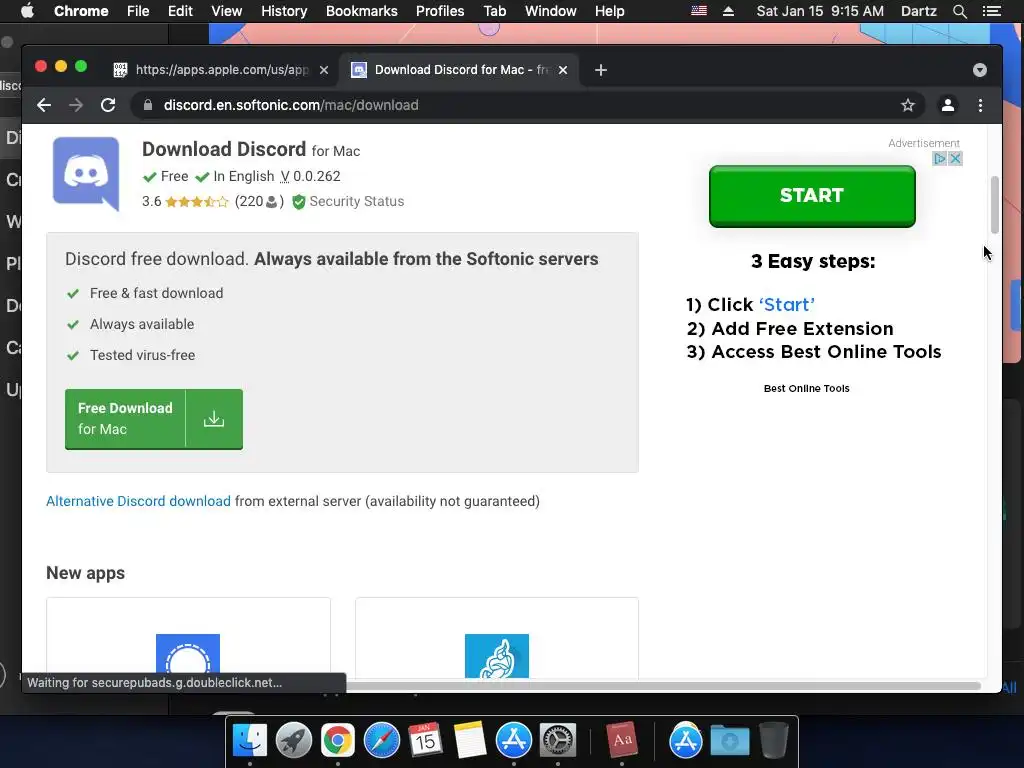
Task: Click the version number V 0.0.262
Action: 310,176
